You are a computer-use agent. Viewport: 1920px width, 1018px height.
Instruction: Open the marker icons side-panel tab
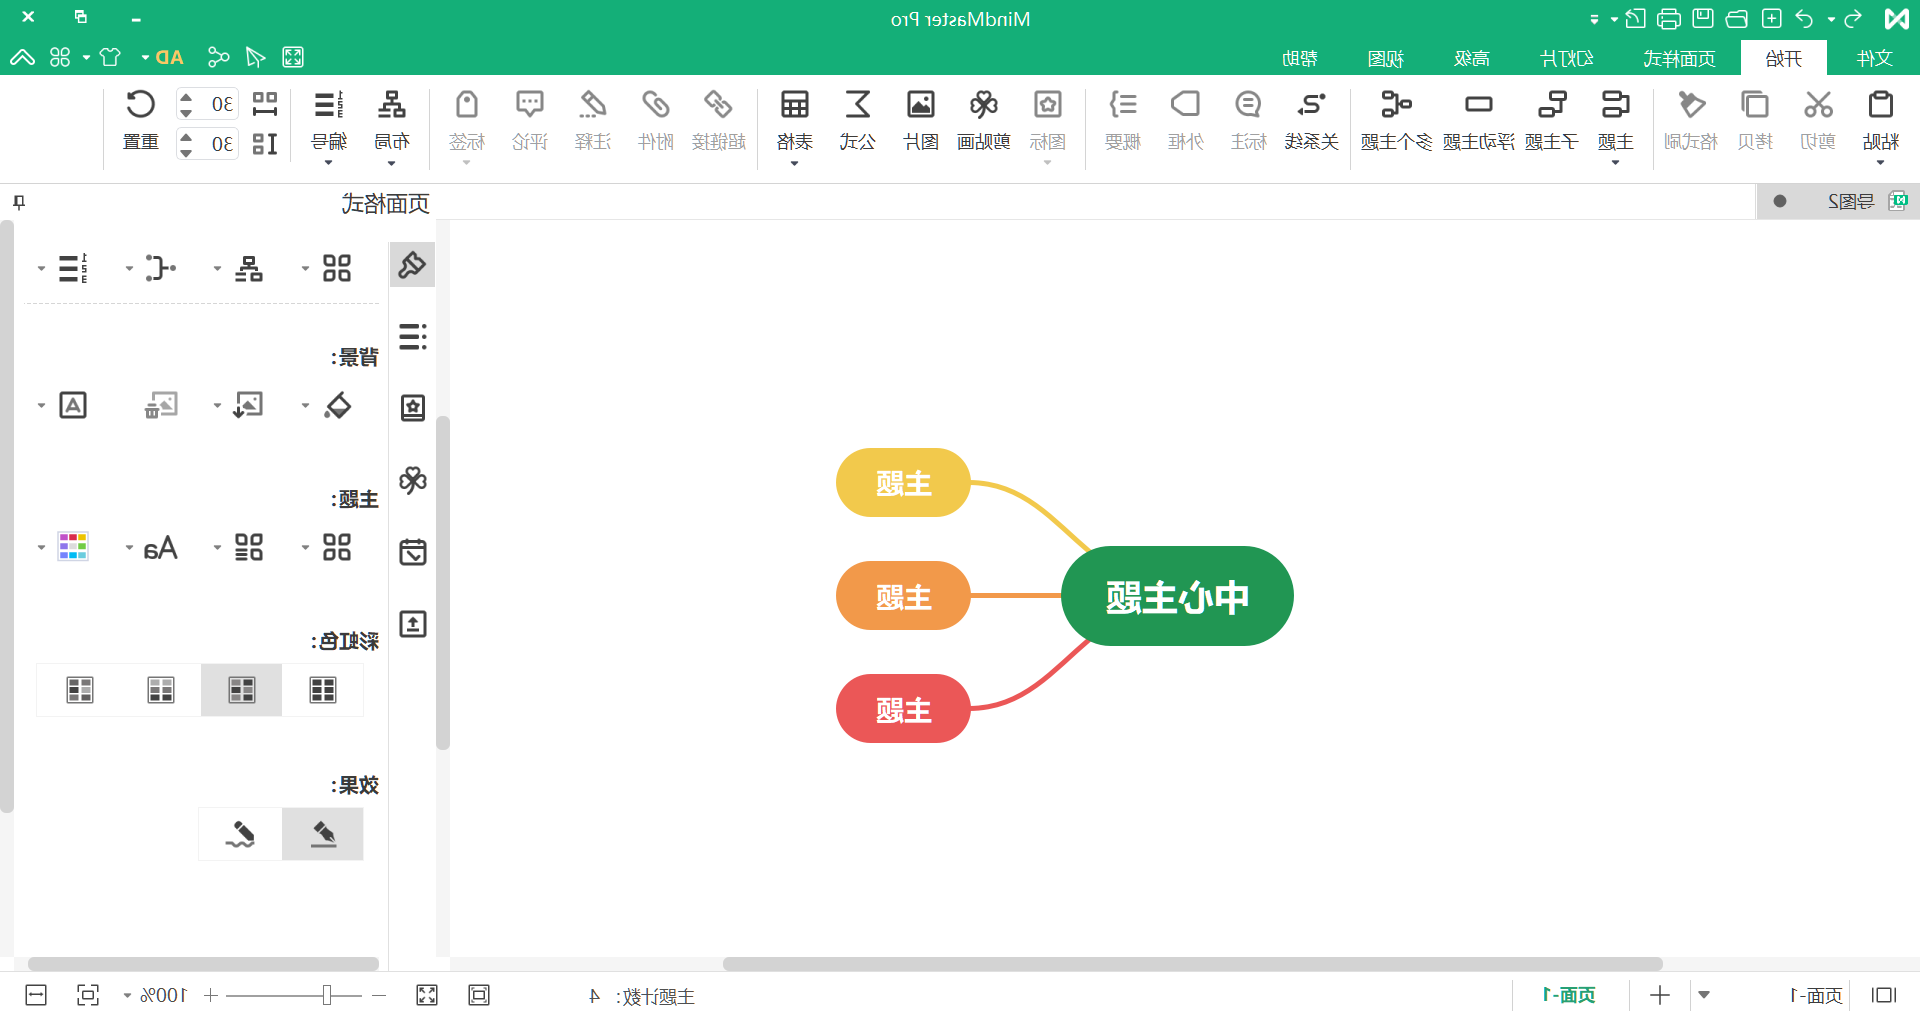[x=413, y=408]
